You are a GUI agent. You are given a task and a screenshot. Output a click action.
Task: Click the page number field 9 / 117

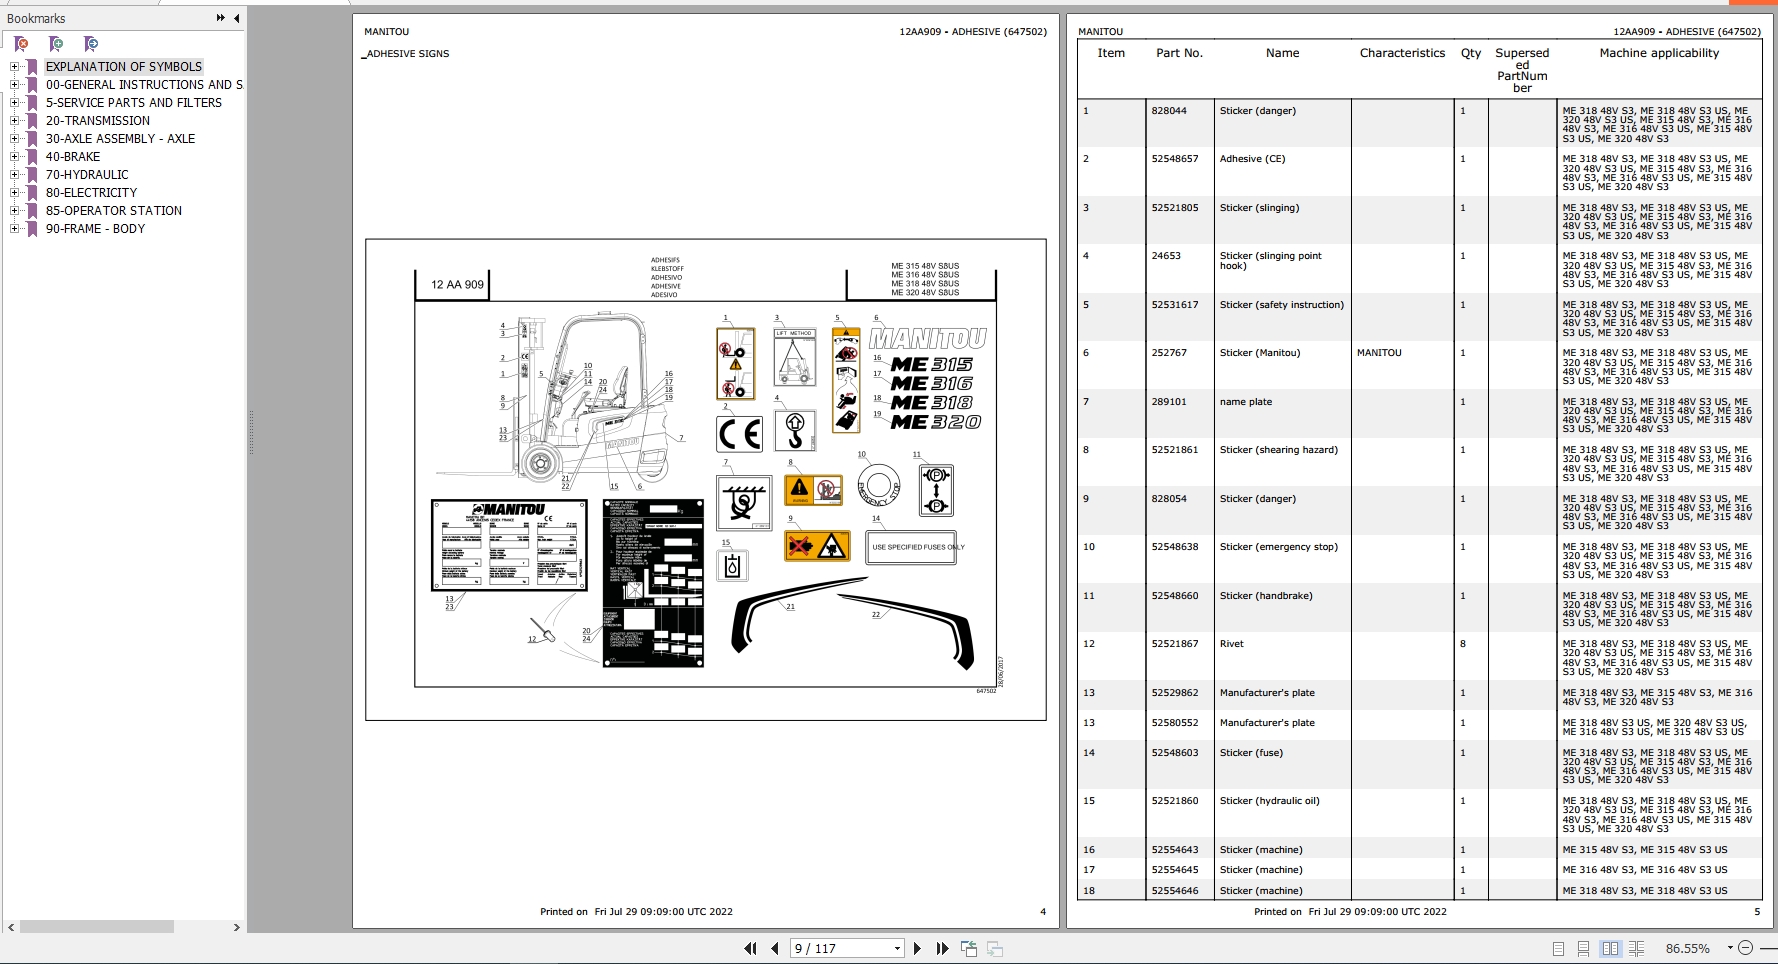(x=840, y=948)
